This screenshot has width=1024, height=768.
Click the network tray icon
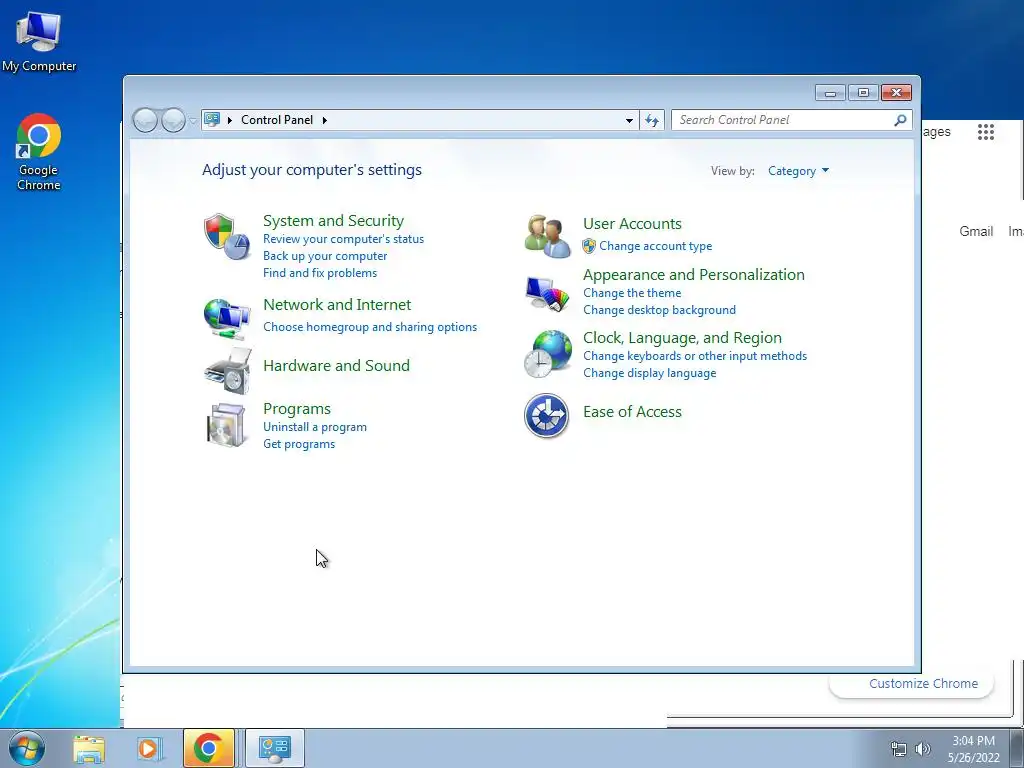[899, 749]
